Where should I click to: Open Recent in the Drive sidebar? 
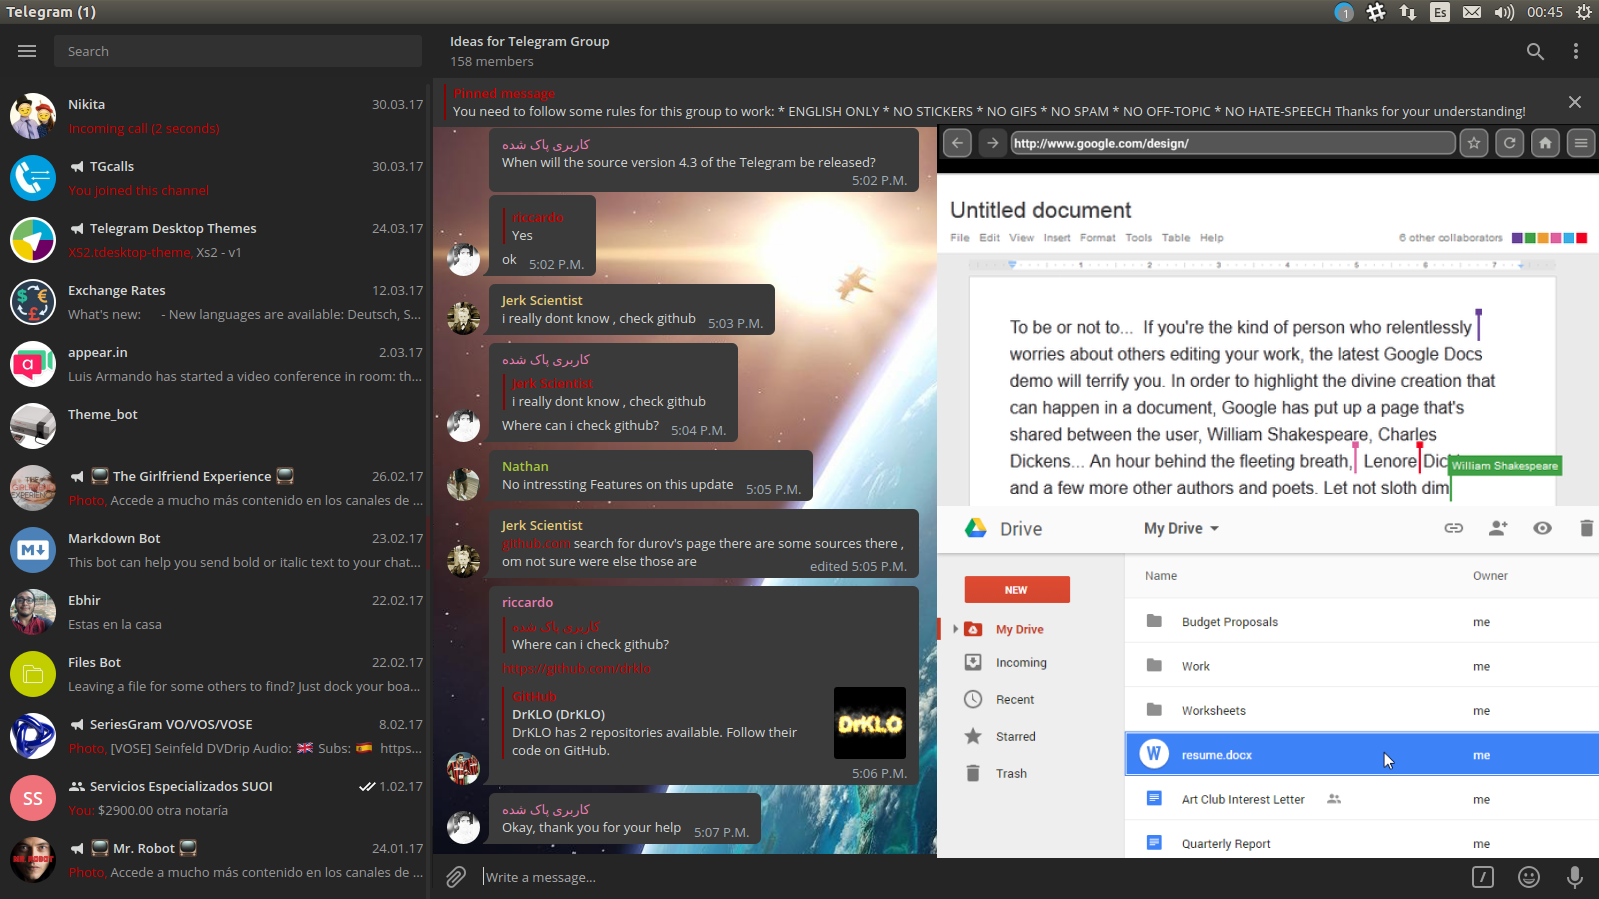click(1015, 699)
